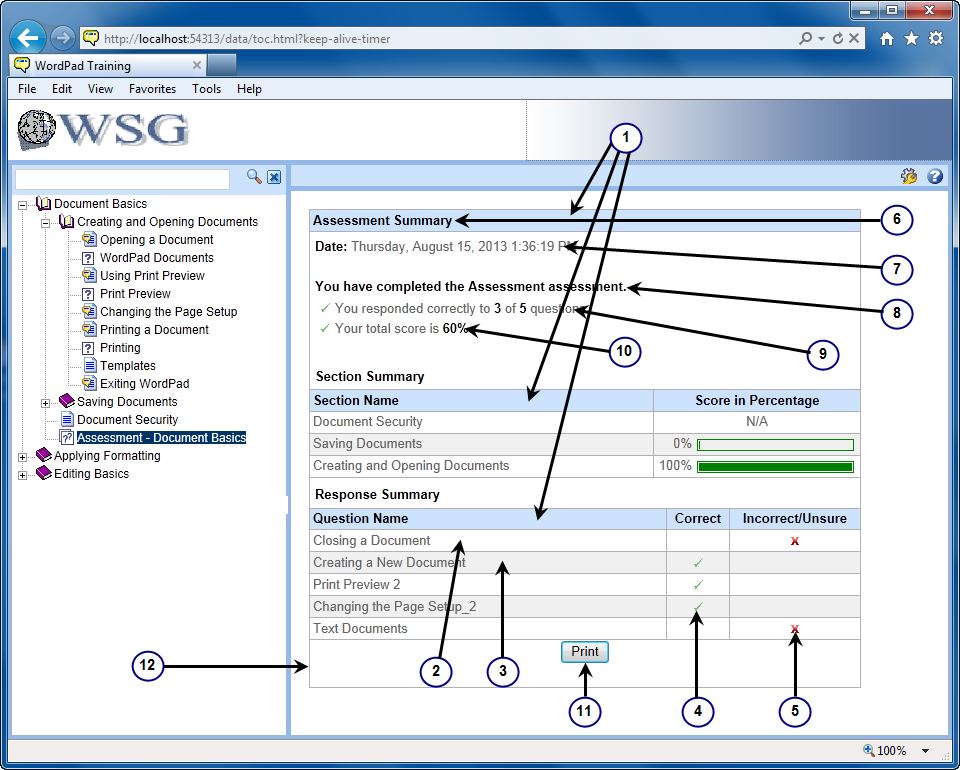The image size is (960, 770).
Task: Collapse the Creating and Opening Documents node
Action: click(44, 221)
